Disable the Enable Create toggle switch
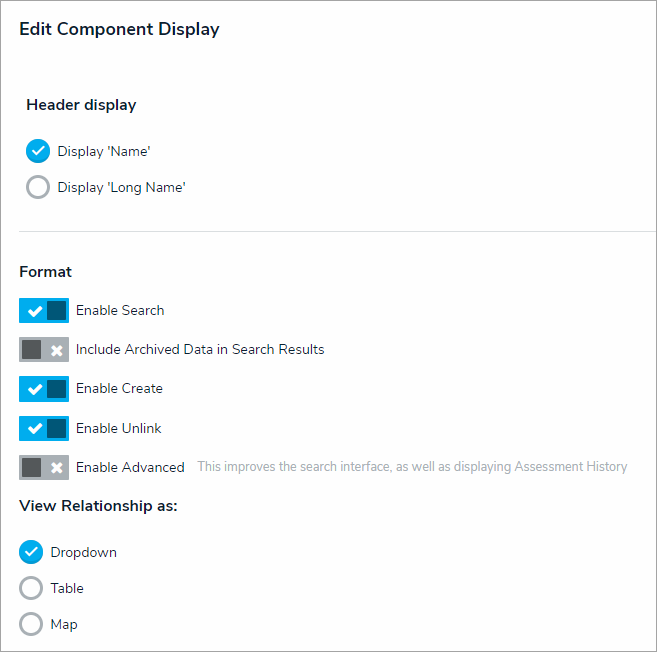The image size is (657, 652). (x=44, y=389)
